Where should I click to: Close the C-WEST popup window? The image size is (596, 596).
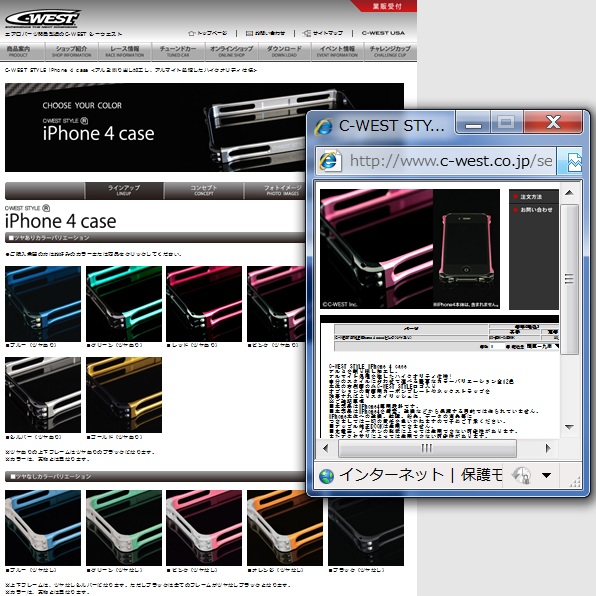point(553,122)
